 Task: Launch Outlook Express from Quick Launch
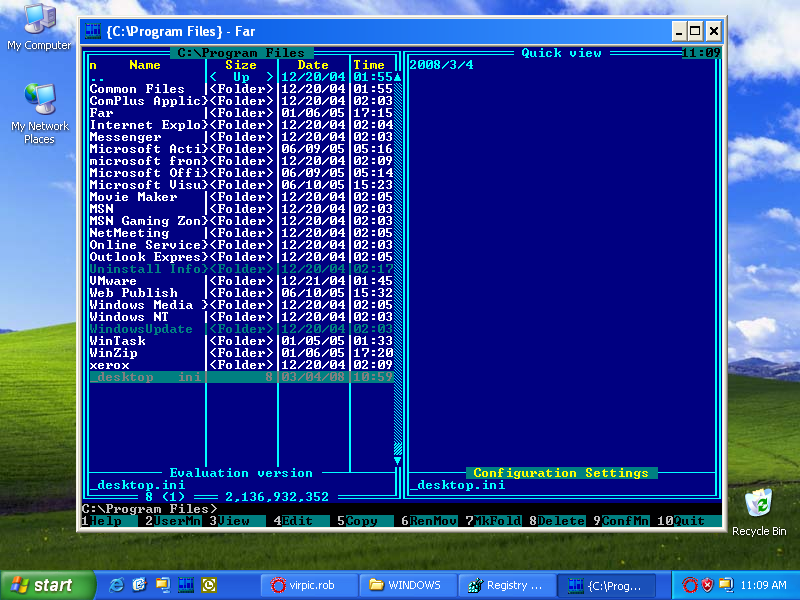[139, 585]
